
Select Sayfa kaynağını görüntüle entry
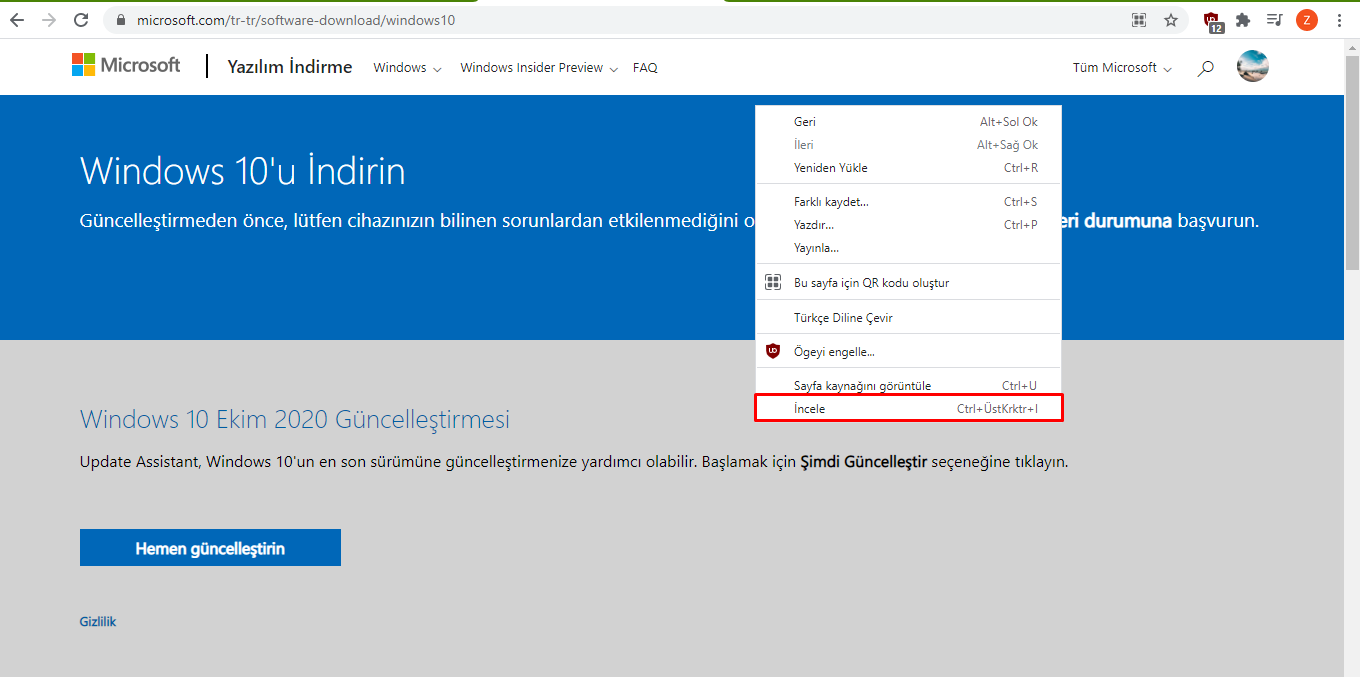[x=908, y=386]
